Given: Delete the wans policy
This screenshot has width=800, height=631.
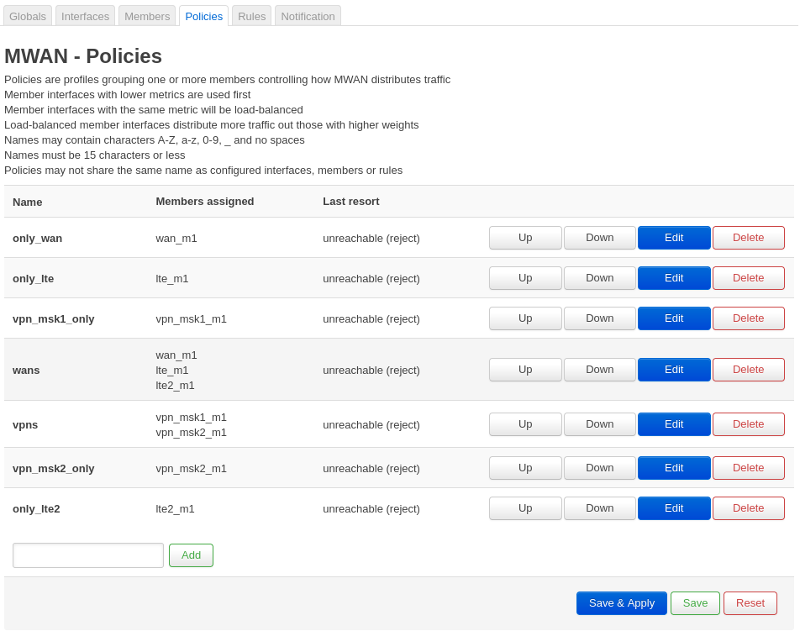Looking at the screenshot, I should tap(748, 370).
